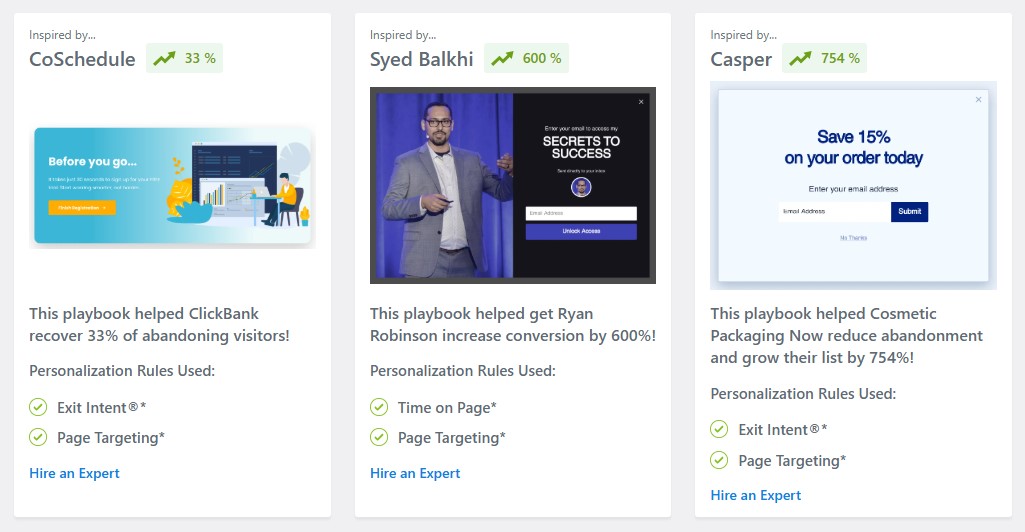The image size is (1025, 532).
Task: Click Page Targeting text in CoSchedule card
Action: click(110, 438)
